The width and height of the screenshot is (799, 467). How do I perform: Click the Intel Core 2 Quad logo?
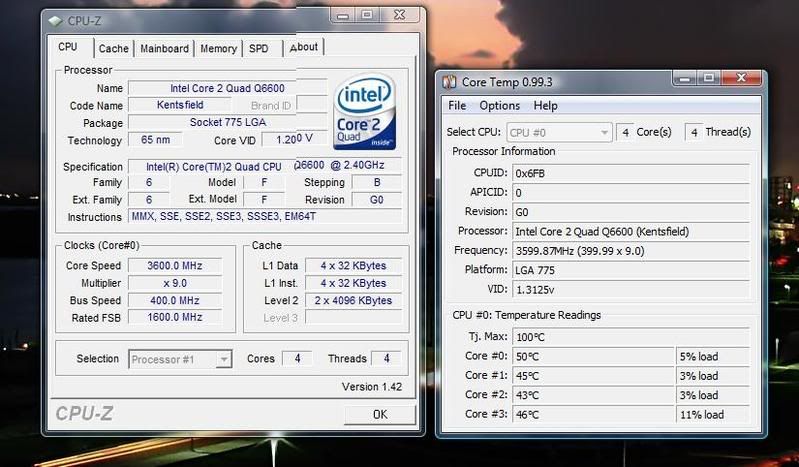364,112
